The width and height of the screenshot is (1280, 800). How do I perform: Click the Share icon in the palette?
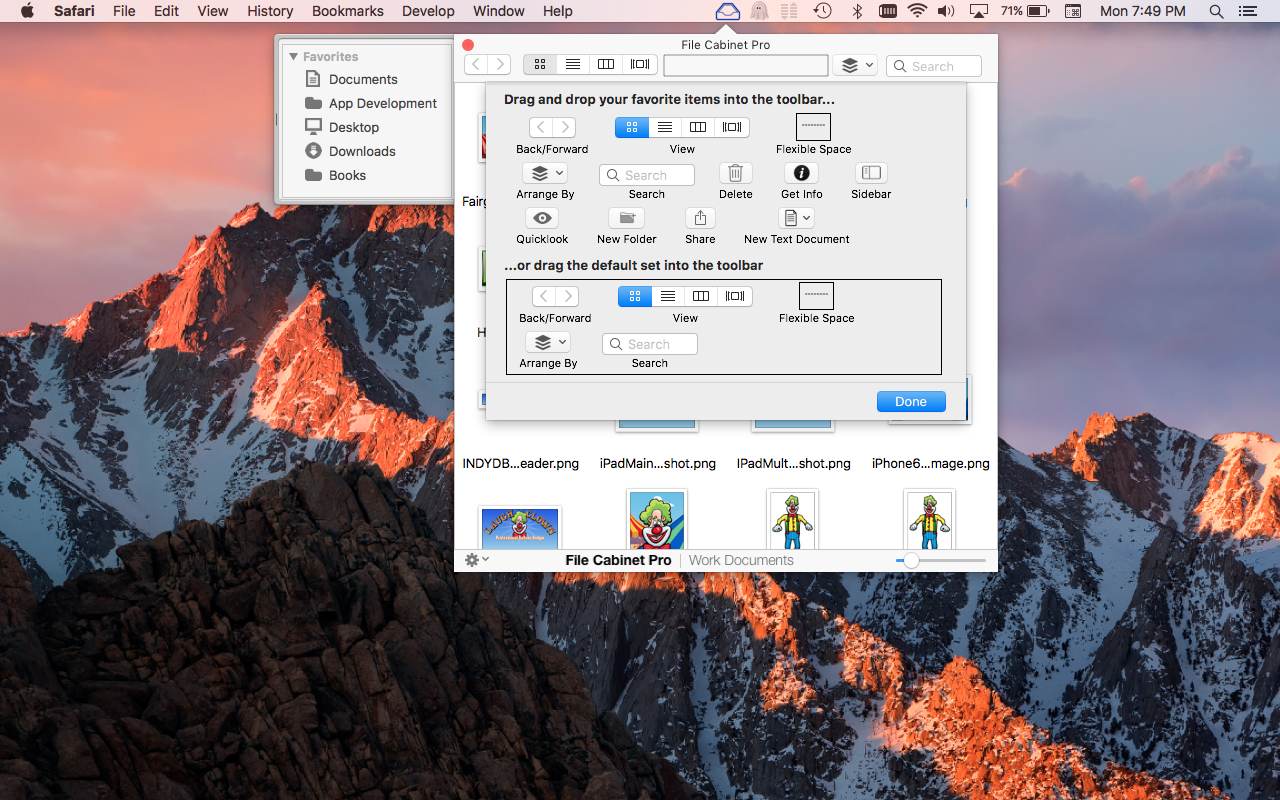click(700, 218)
